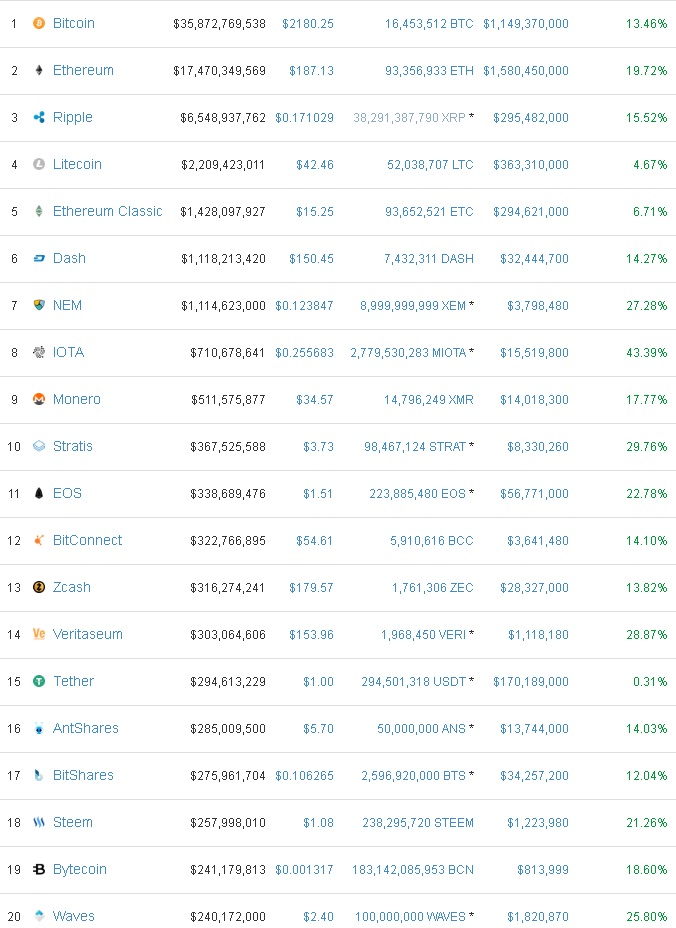Click the Ethereum diamond icon
The height and width of the screenshot is (928, 676).
[x=39, y=70]
